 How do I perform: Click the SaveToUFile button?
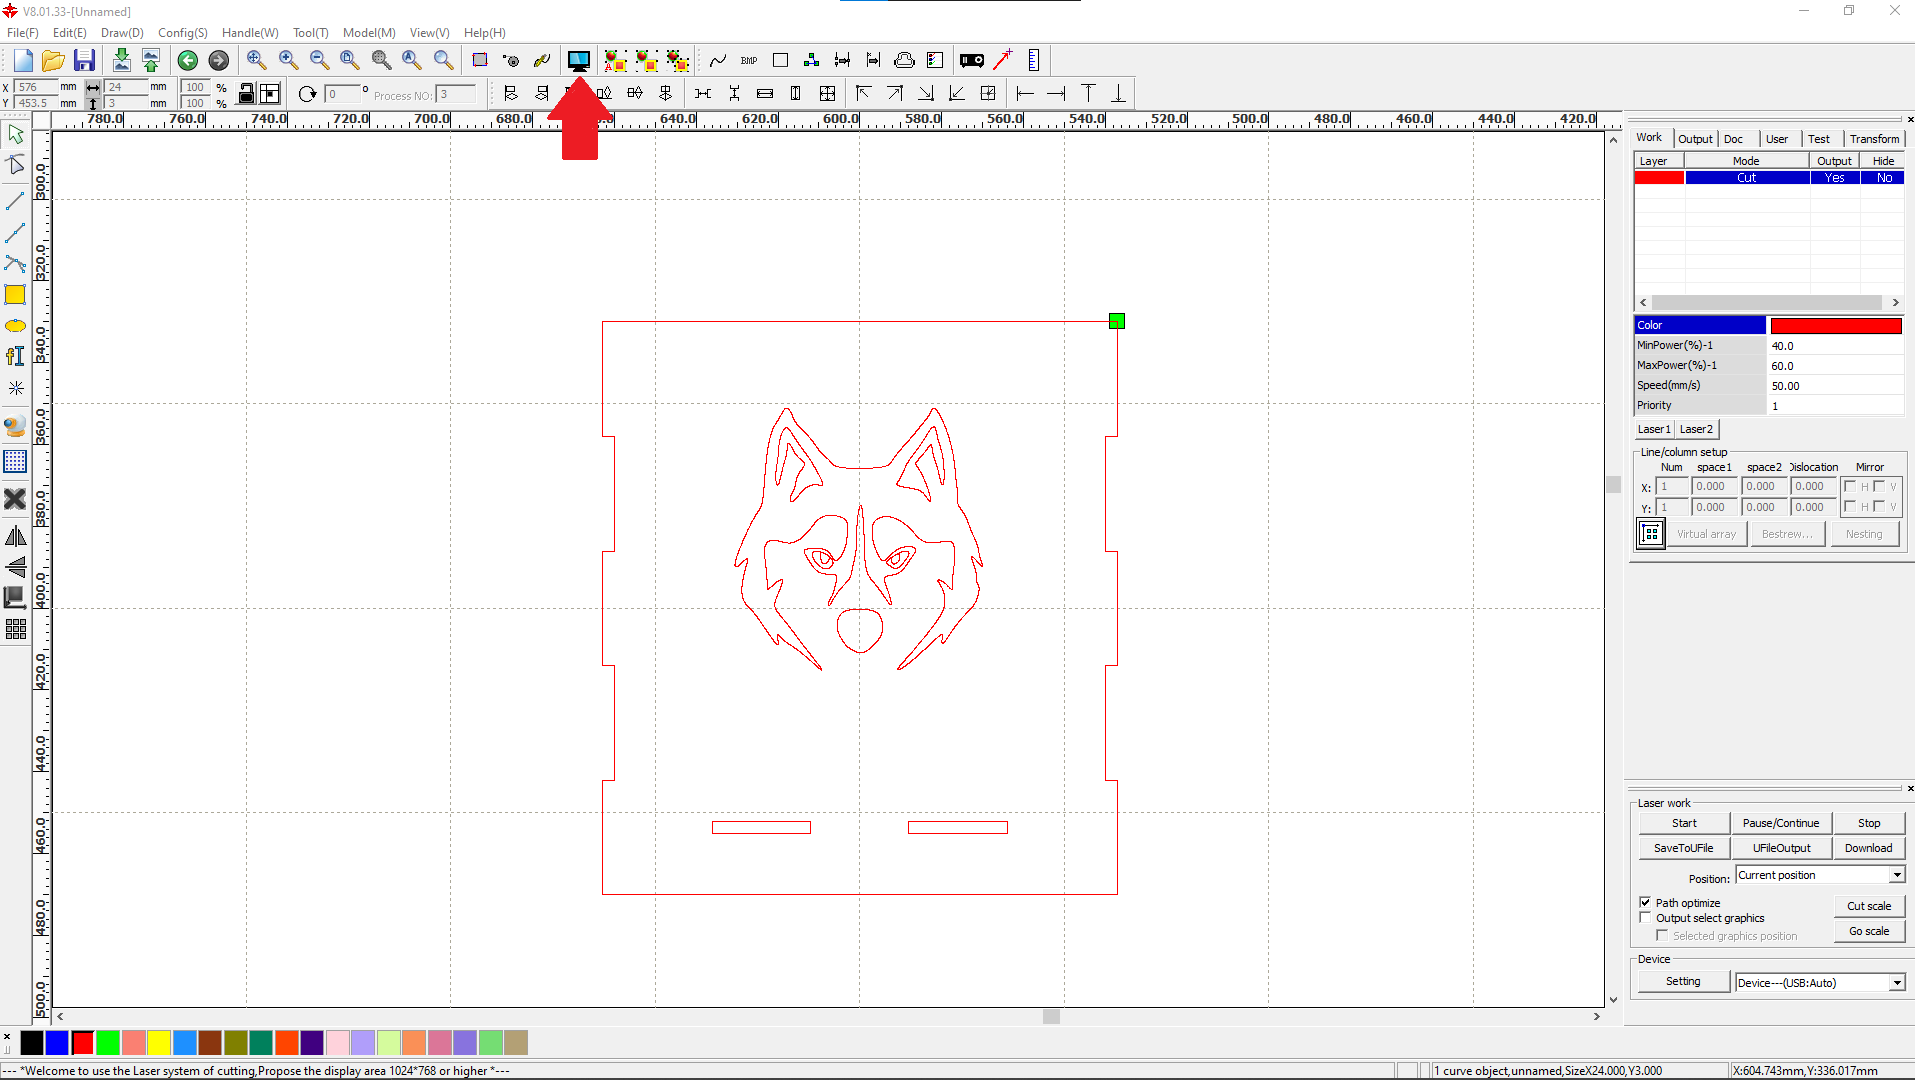click(x=1684, y=848)
